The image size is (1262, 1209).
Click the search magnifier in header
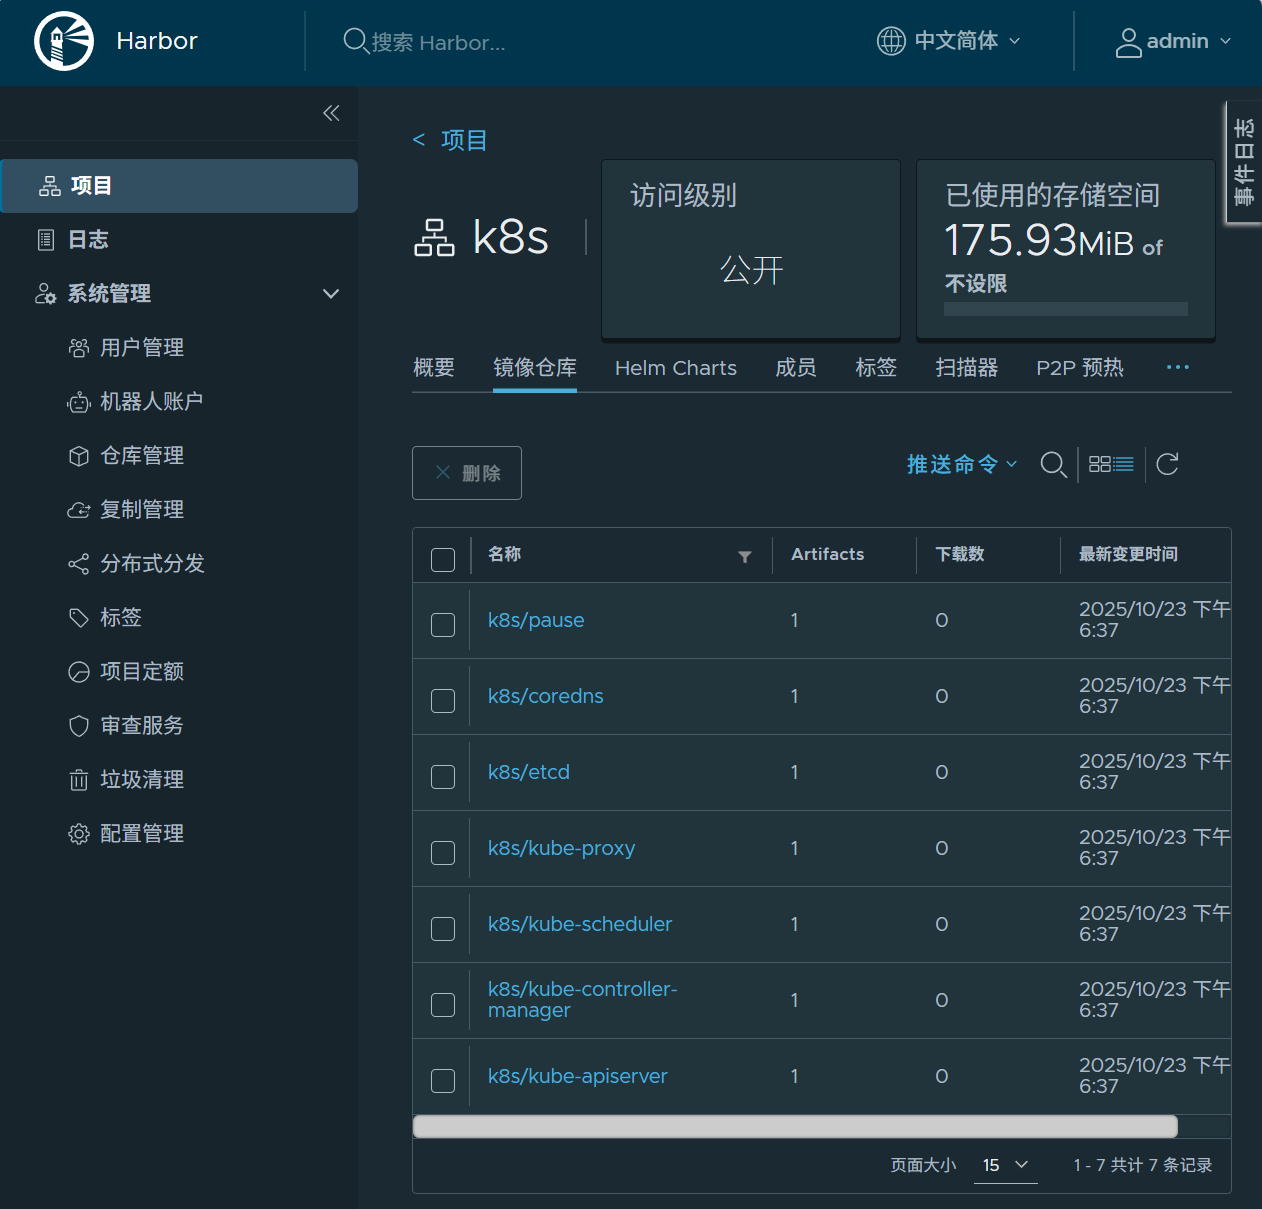coord(355,41)
